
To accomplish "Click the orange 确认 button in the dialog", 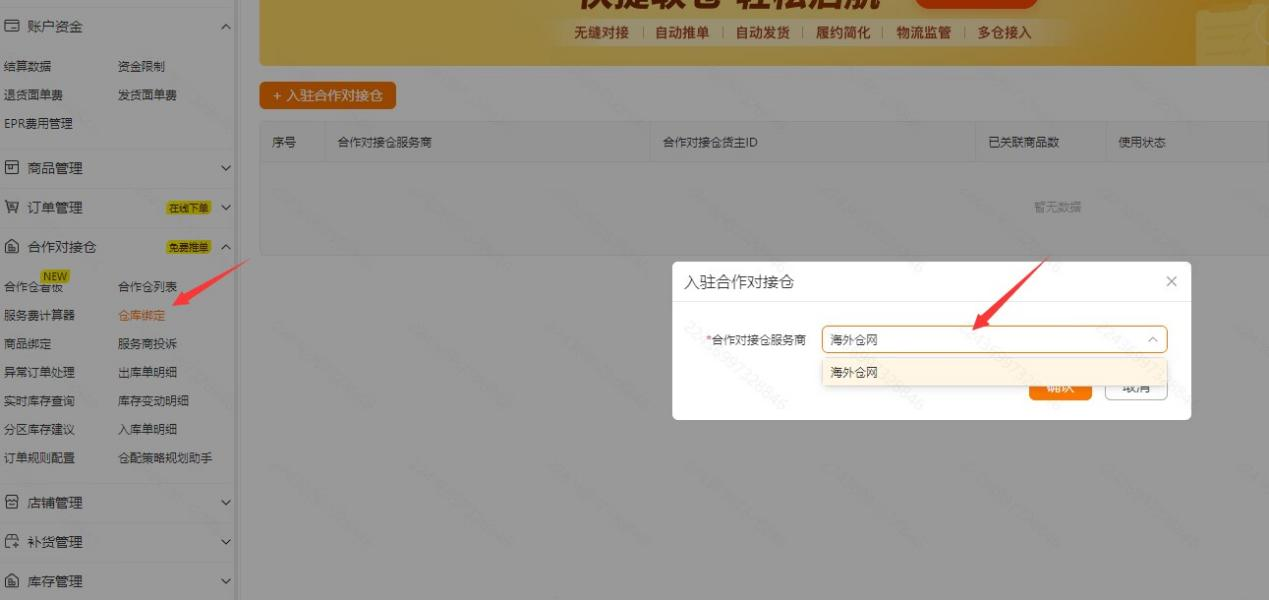I will pyautogui.click(x=1060, y=388).
